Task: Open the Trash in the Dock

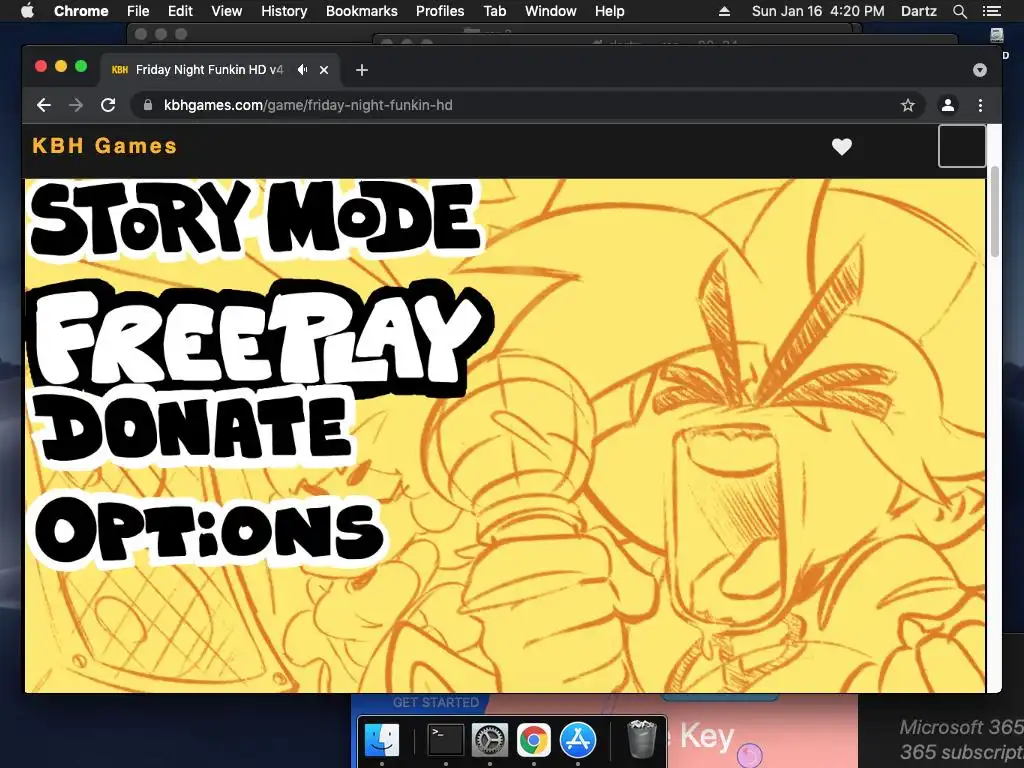Action: pos(641,739)
